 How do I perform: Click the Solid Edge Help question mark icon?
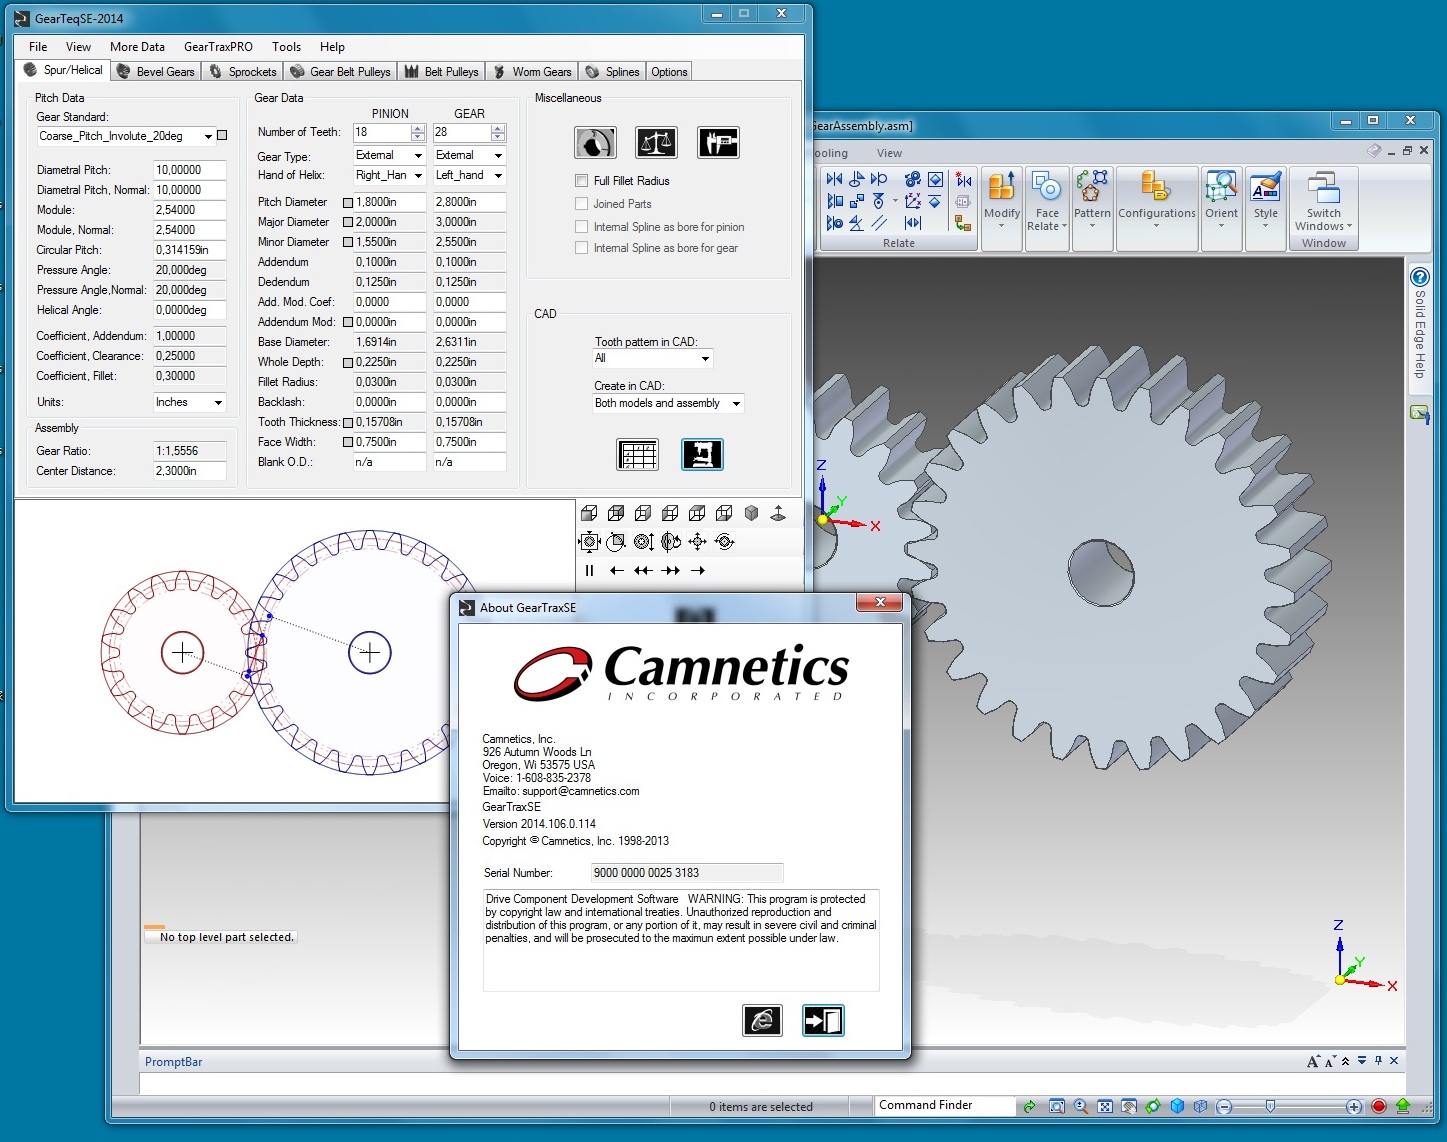click(1419, 277)
